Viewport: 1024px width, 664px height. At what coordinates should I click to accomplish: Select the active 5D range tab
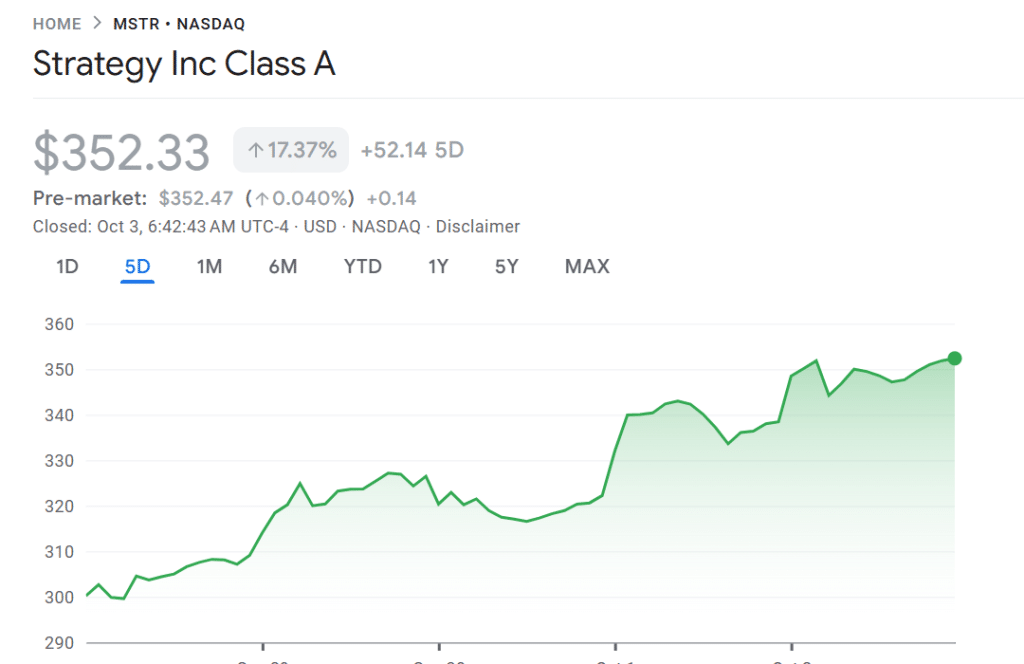coord(137,267)
